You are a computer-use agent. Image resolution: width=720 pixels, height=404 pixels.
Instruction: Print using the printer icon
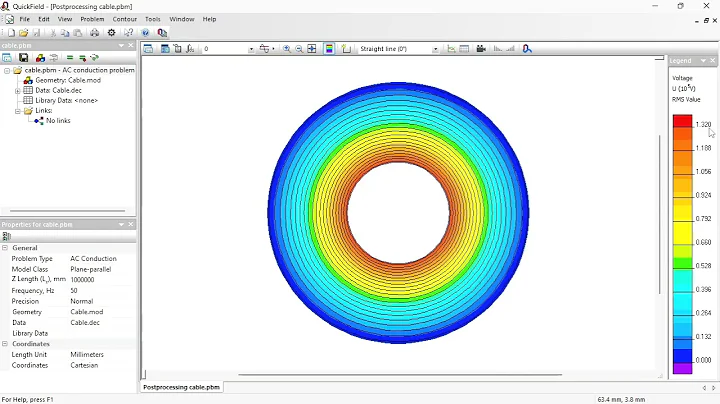pos(94,33)
